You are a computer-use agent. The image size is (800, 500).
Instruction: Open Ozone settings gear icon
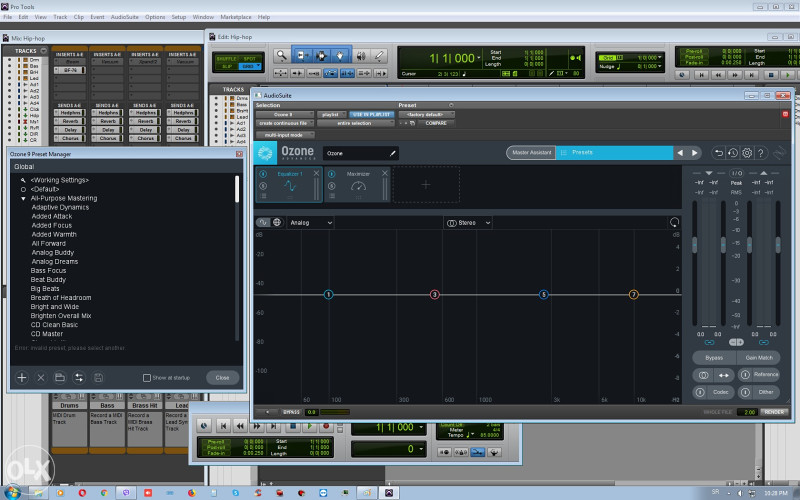tap(747, 153)
